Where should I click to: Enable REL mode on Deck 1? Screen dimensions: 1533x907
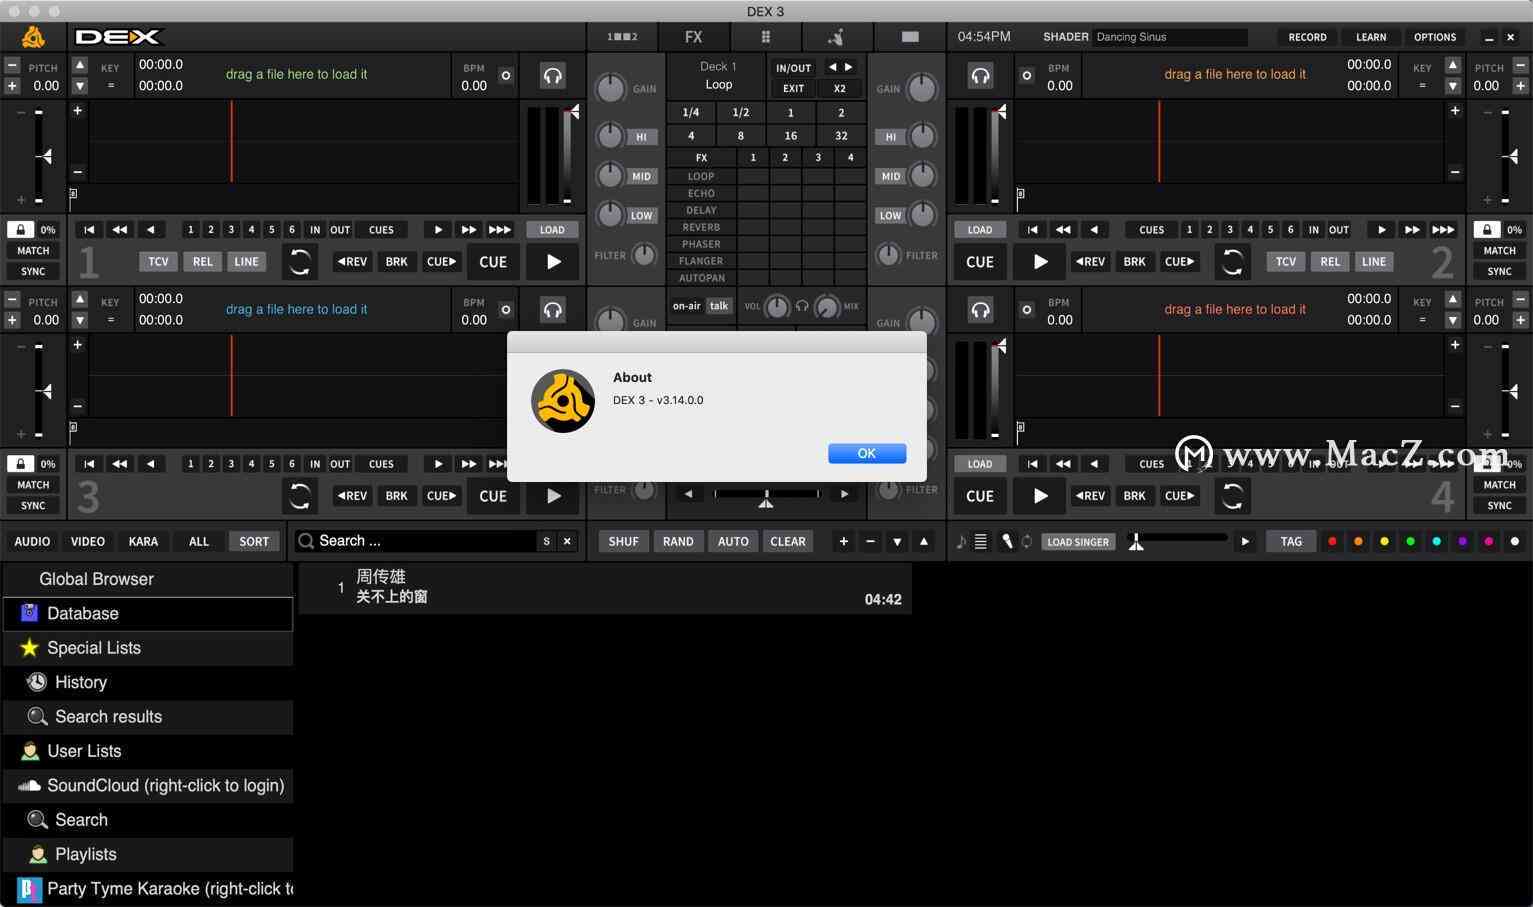tap(202, 262)
